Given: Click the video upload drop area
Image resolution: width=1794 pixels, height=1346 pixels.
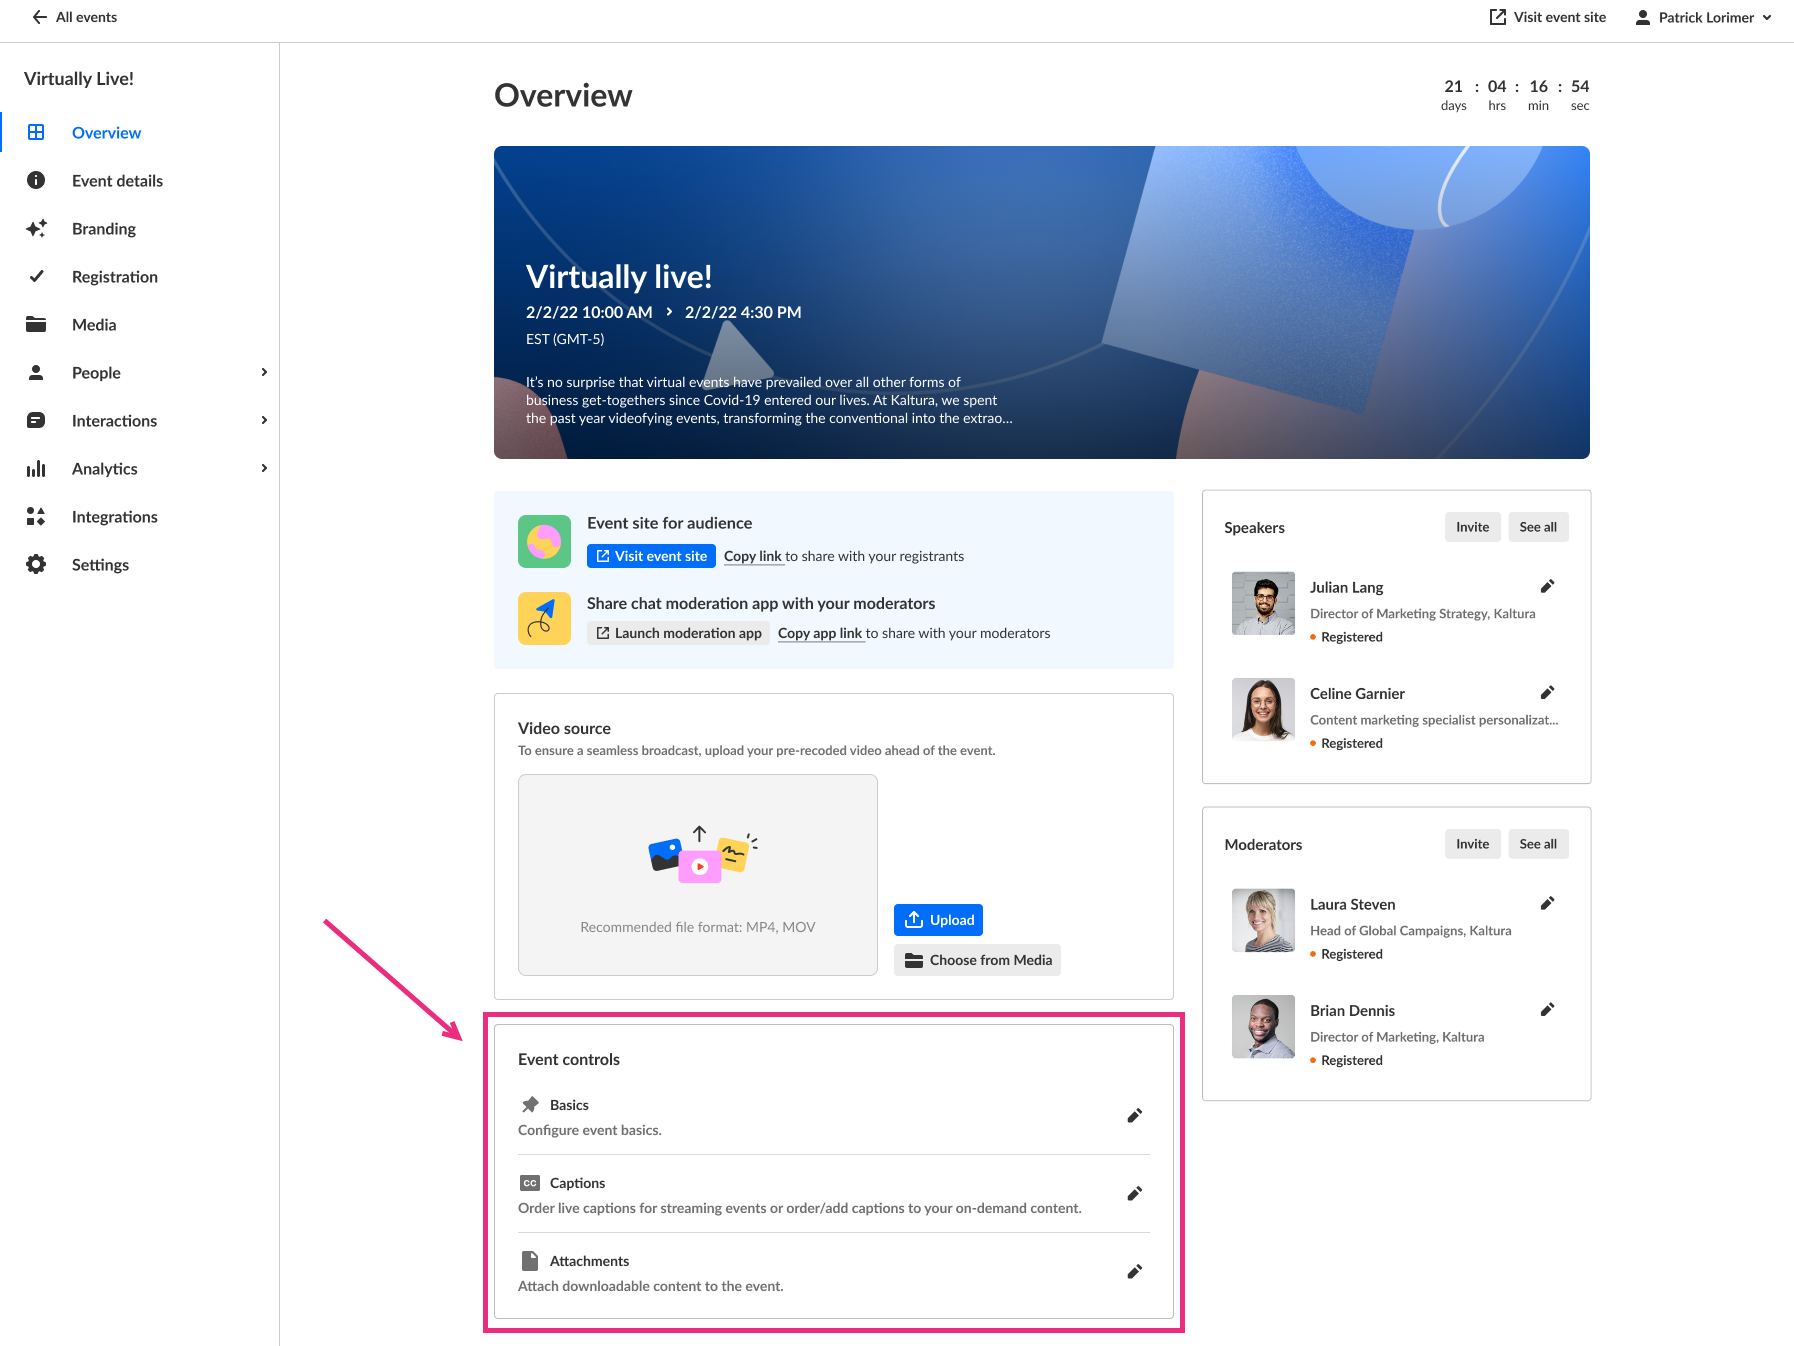Looking at the screenshot, I should [698, 875].
